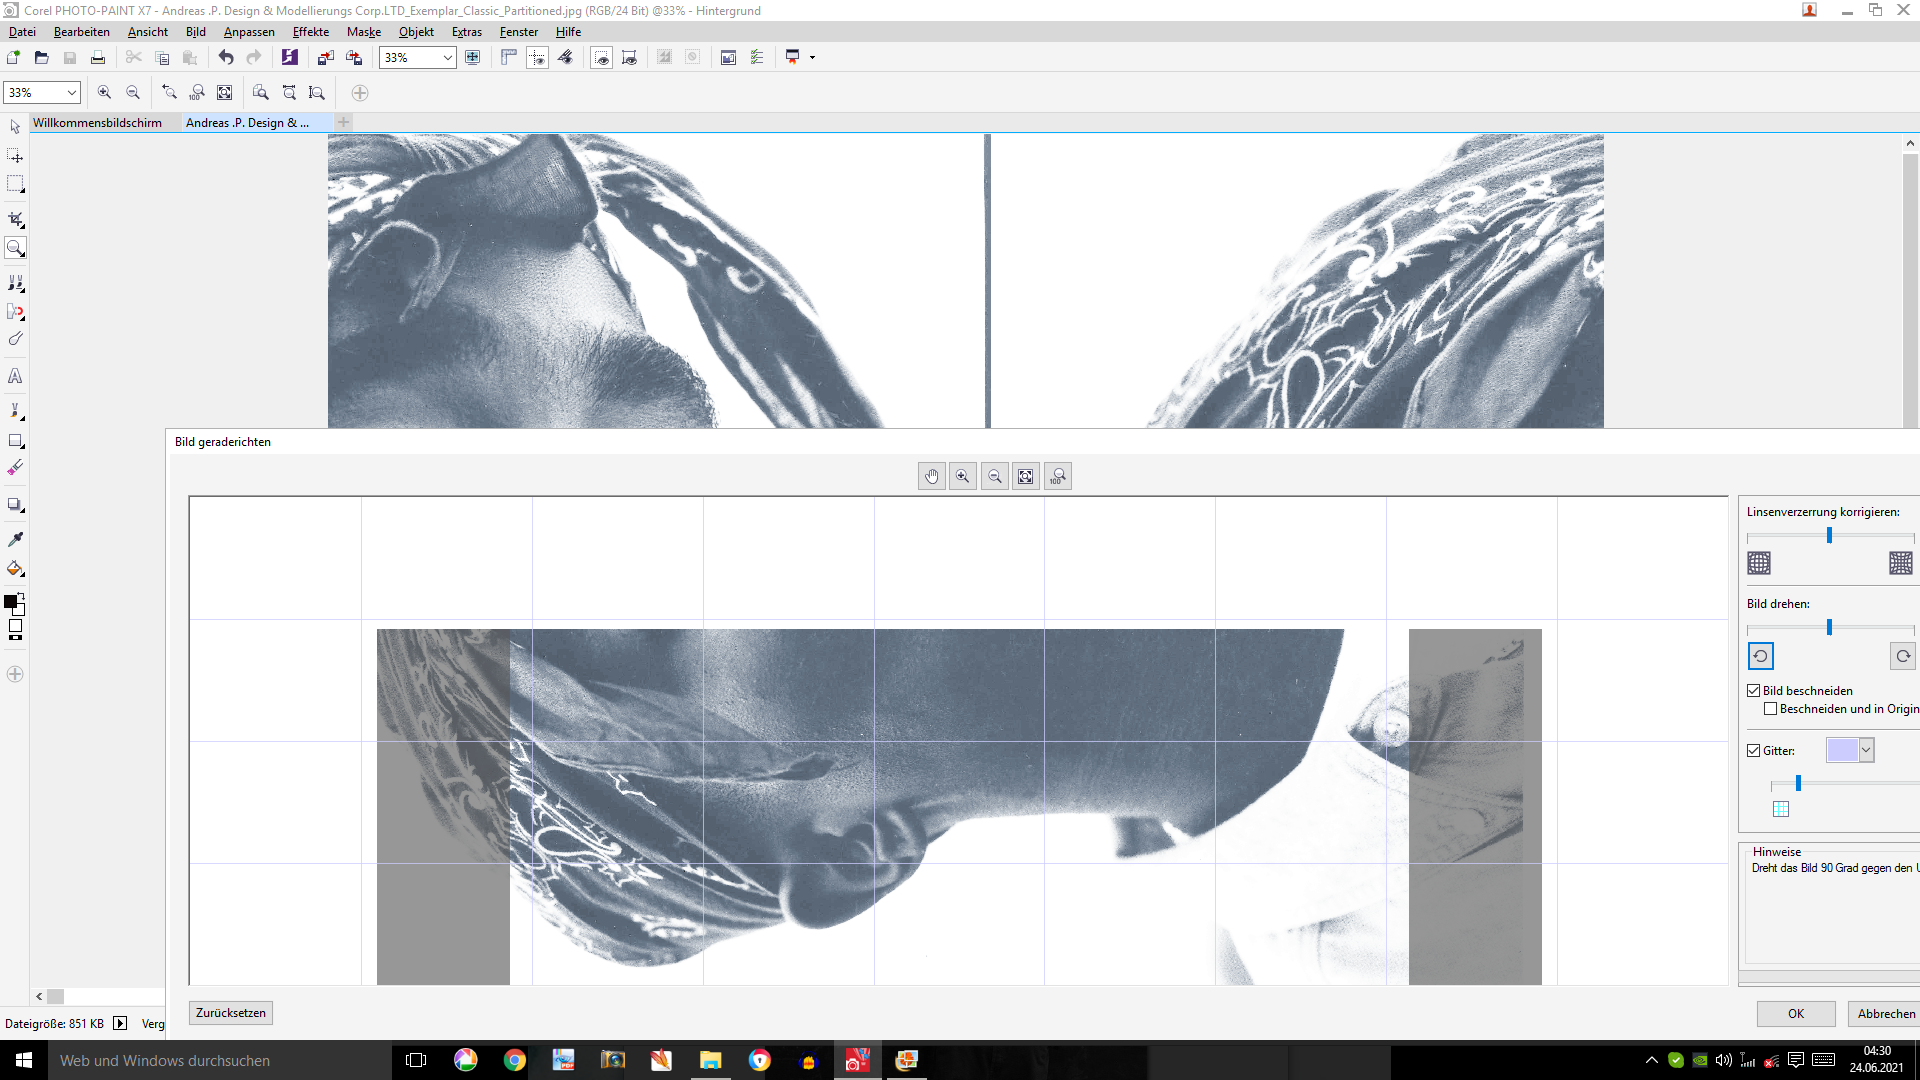This screenshot has width=1920, height=1080.
Task: Open the Gitter color dropdown
Action: [x=1866, y=750]
